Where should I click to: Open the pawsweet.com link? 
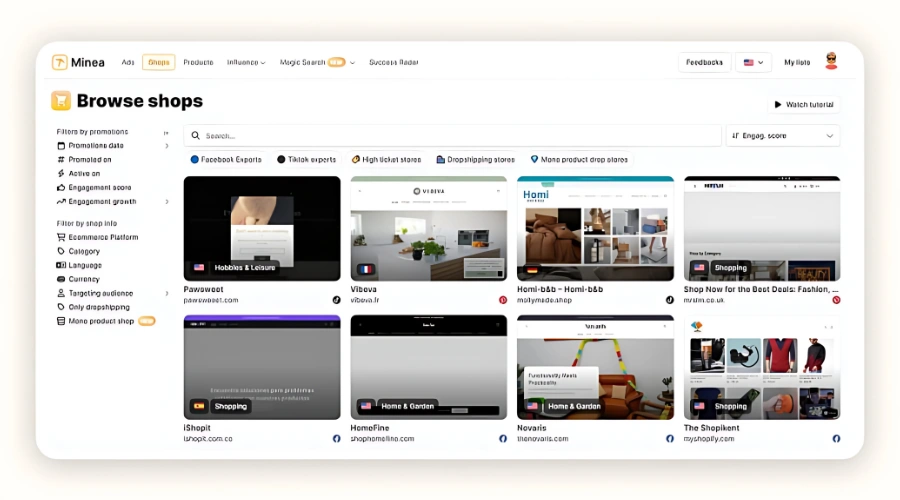pyautogui.click(x=211, y=300)
